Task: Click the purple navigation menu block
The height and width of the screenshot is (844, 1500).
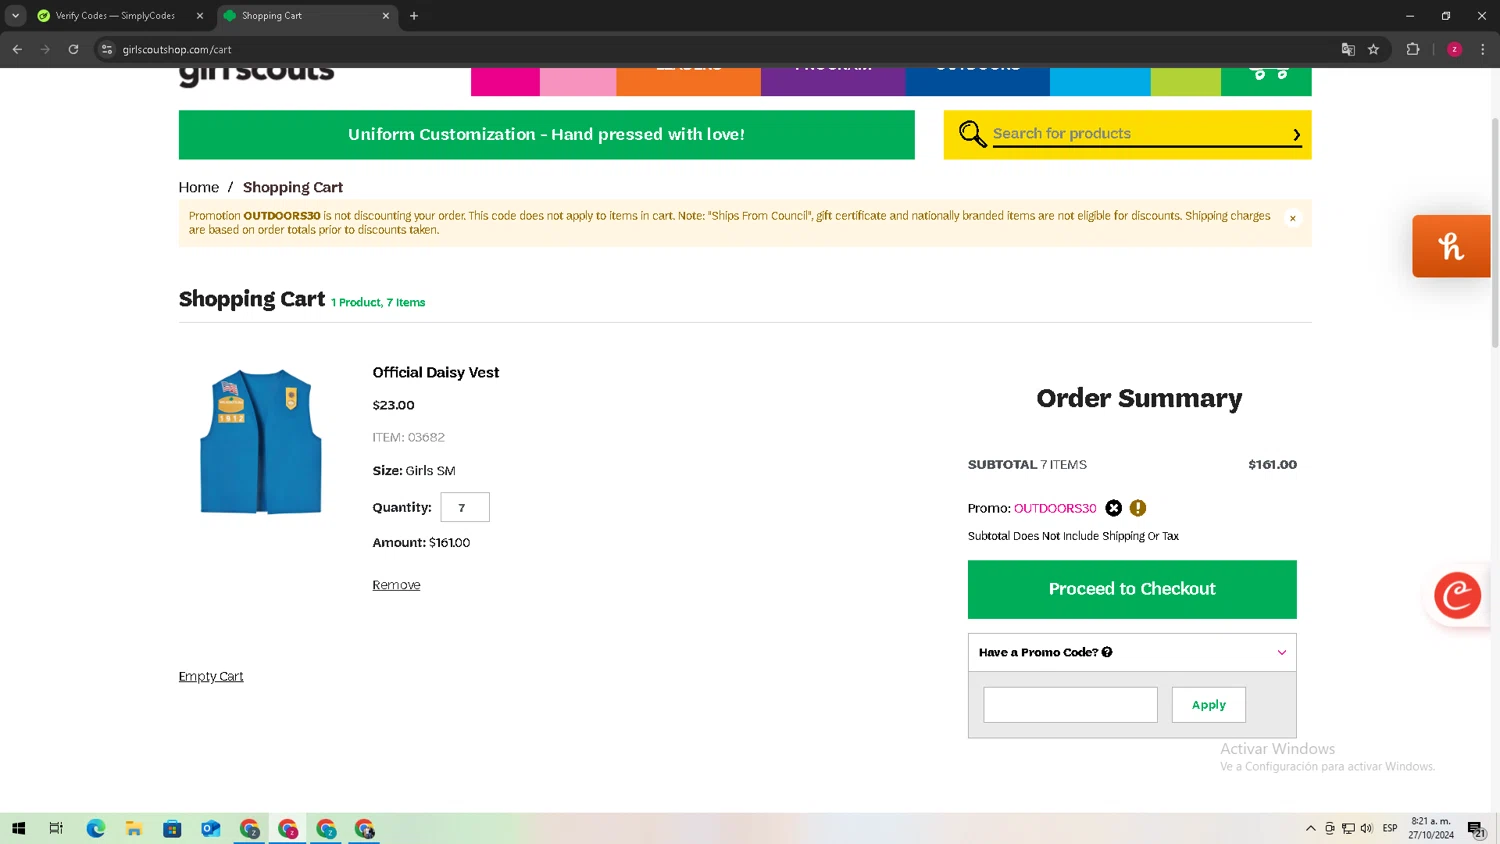Action: pos(833,82)
